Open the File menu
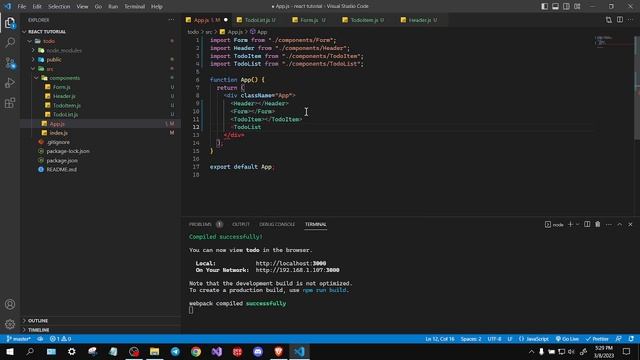This screenshot has width=640, height=360. [x=22, y=7]
